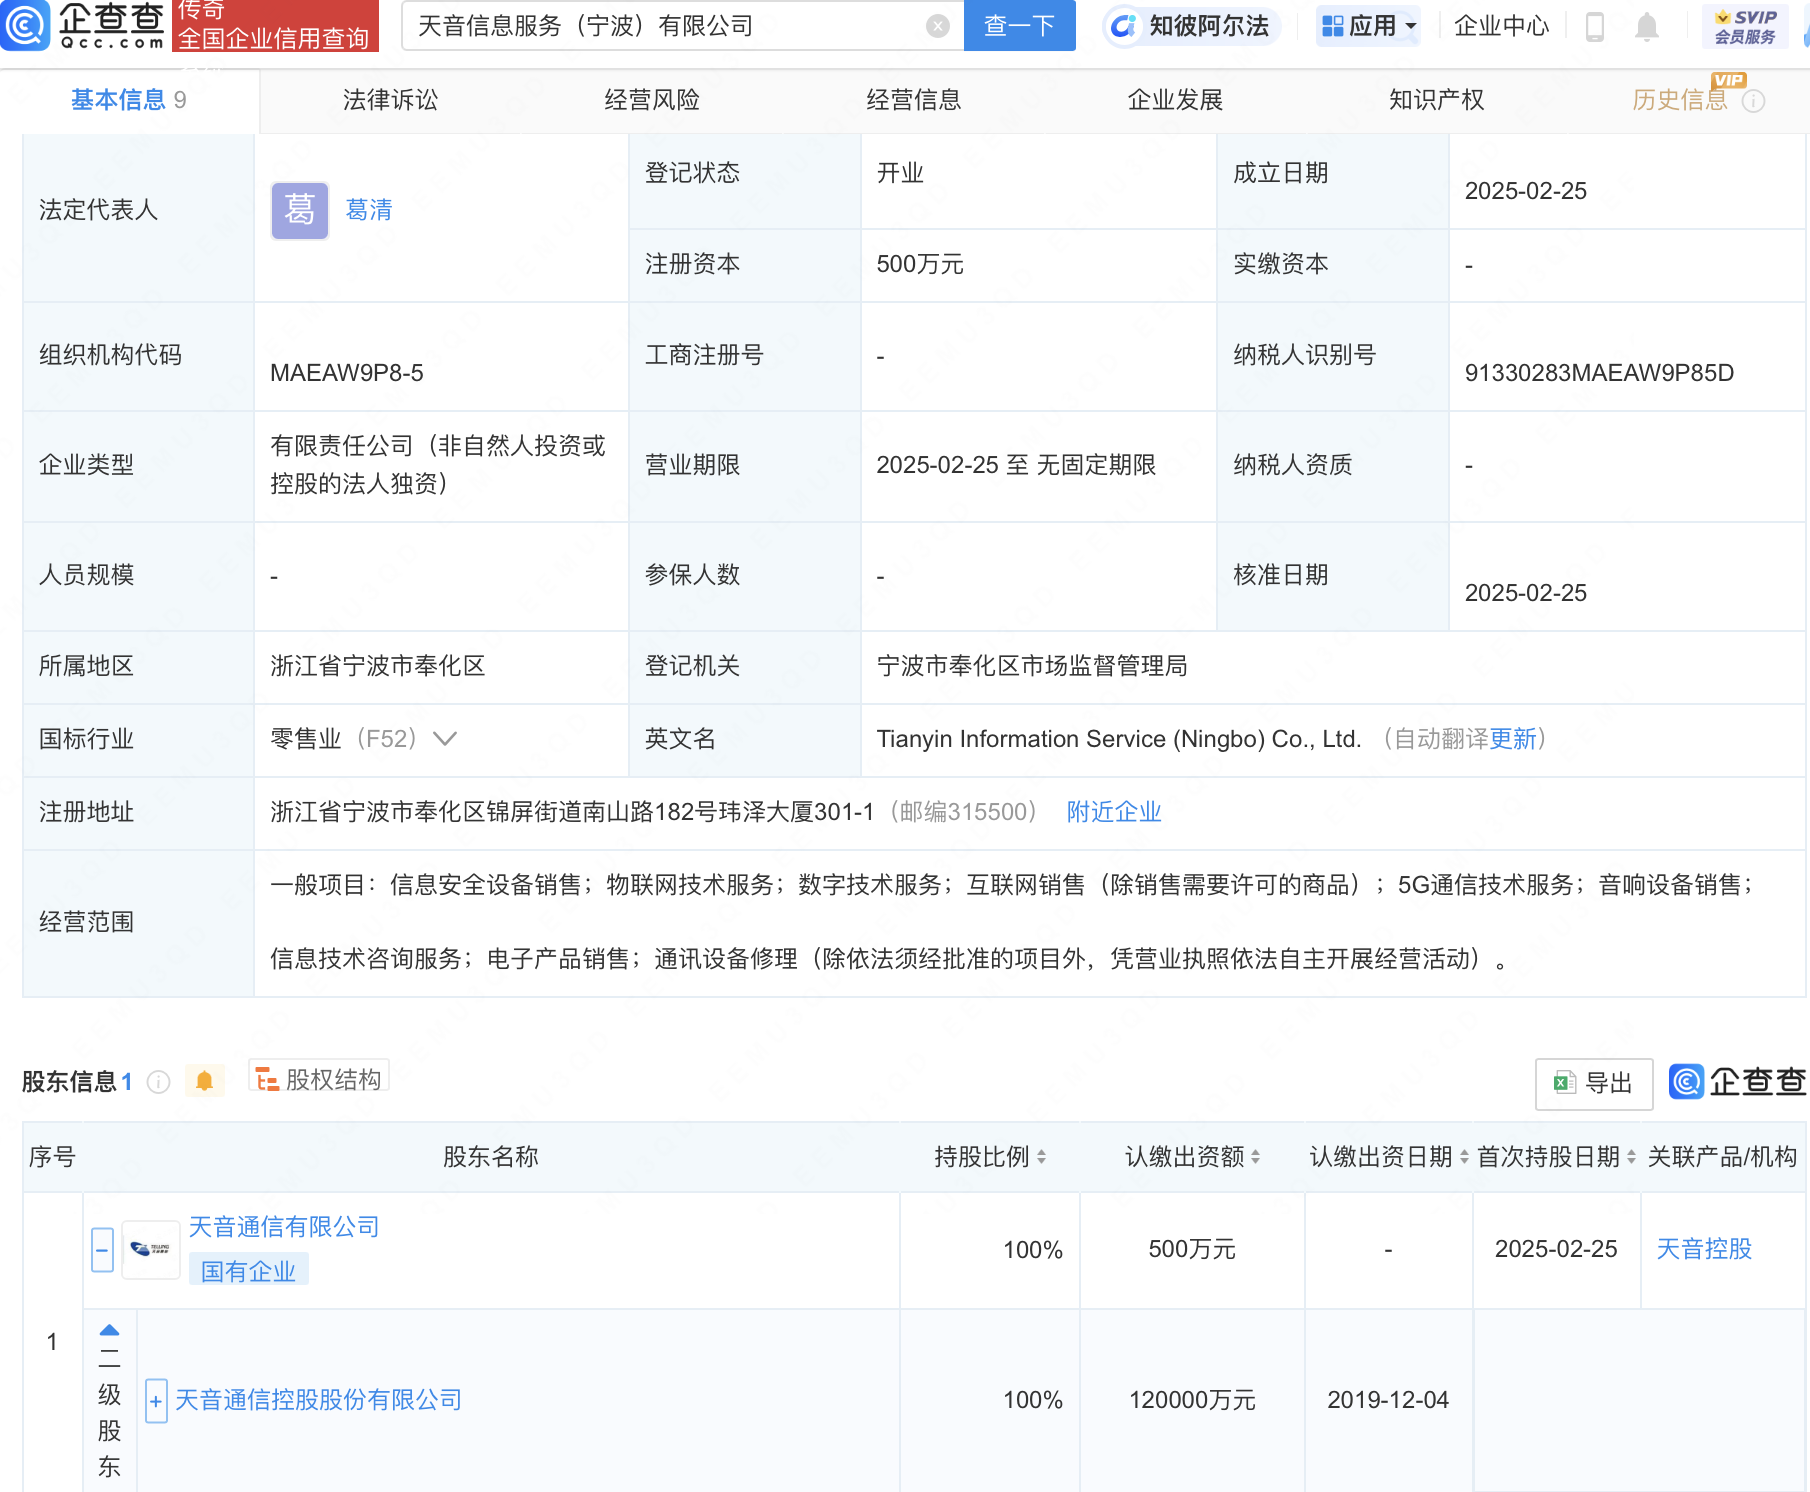Open the 应用 dropdown menu
1810x1492 pixels.
pos(1369,26)
